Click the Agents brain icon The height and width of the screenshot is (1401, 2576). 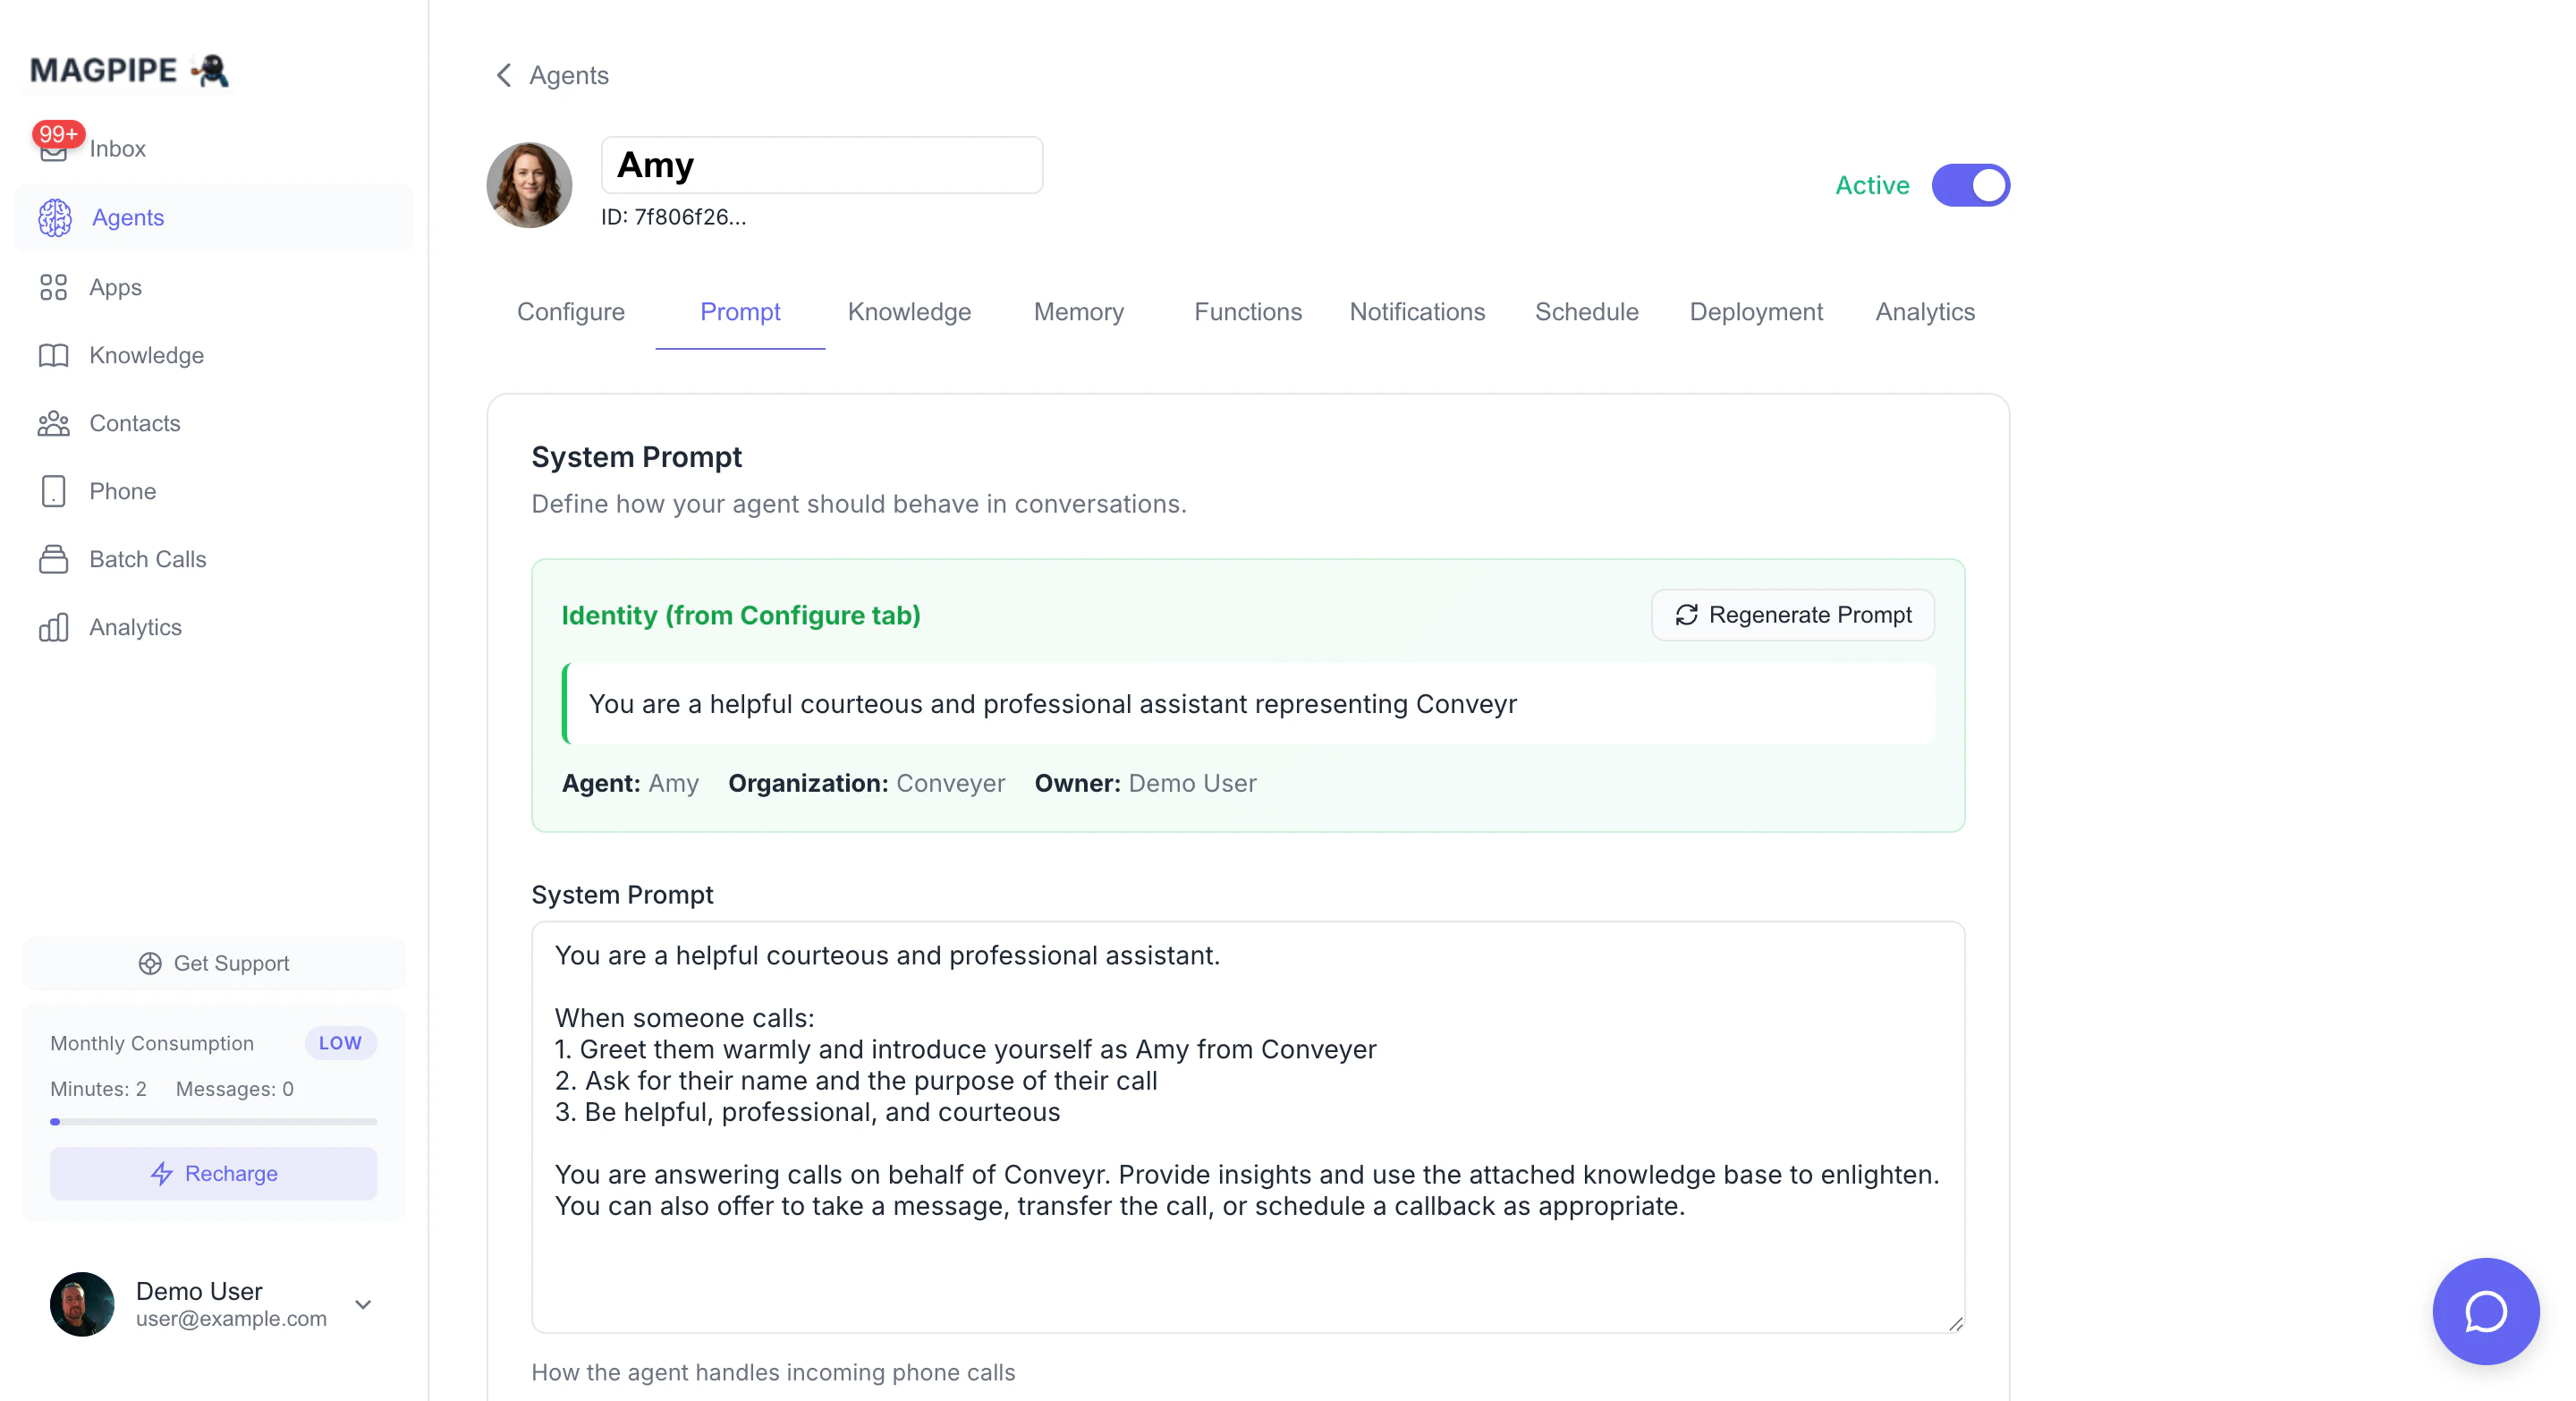[x=55, y=218]
